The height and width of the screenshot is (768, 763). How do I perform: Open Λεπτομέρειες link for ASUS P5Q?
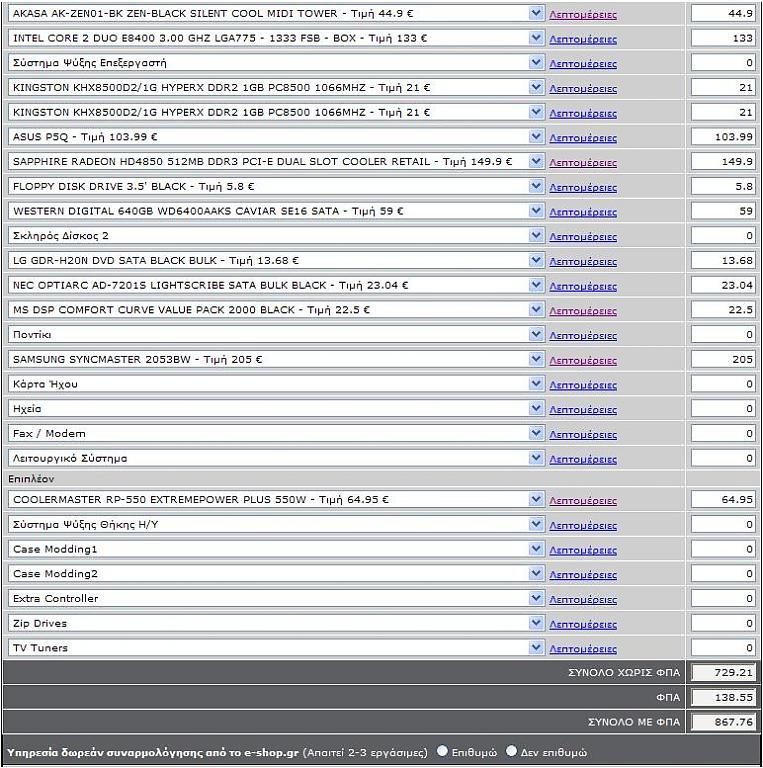click(x=583, y=138)
